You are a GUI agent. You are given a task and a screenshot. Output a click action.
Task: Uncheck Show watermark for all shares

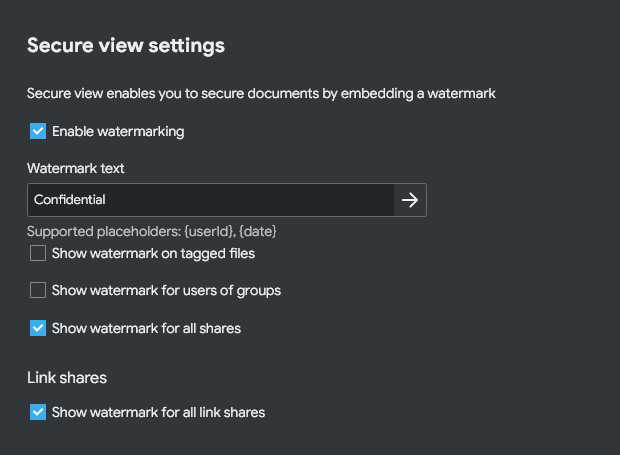click(x=38, y=328)
